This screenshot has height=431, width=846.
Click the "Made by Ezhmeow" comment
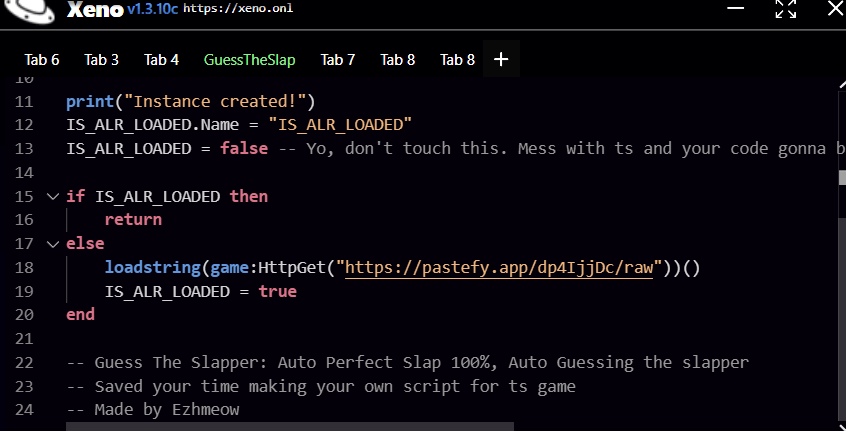(x=153, y=410)
